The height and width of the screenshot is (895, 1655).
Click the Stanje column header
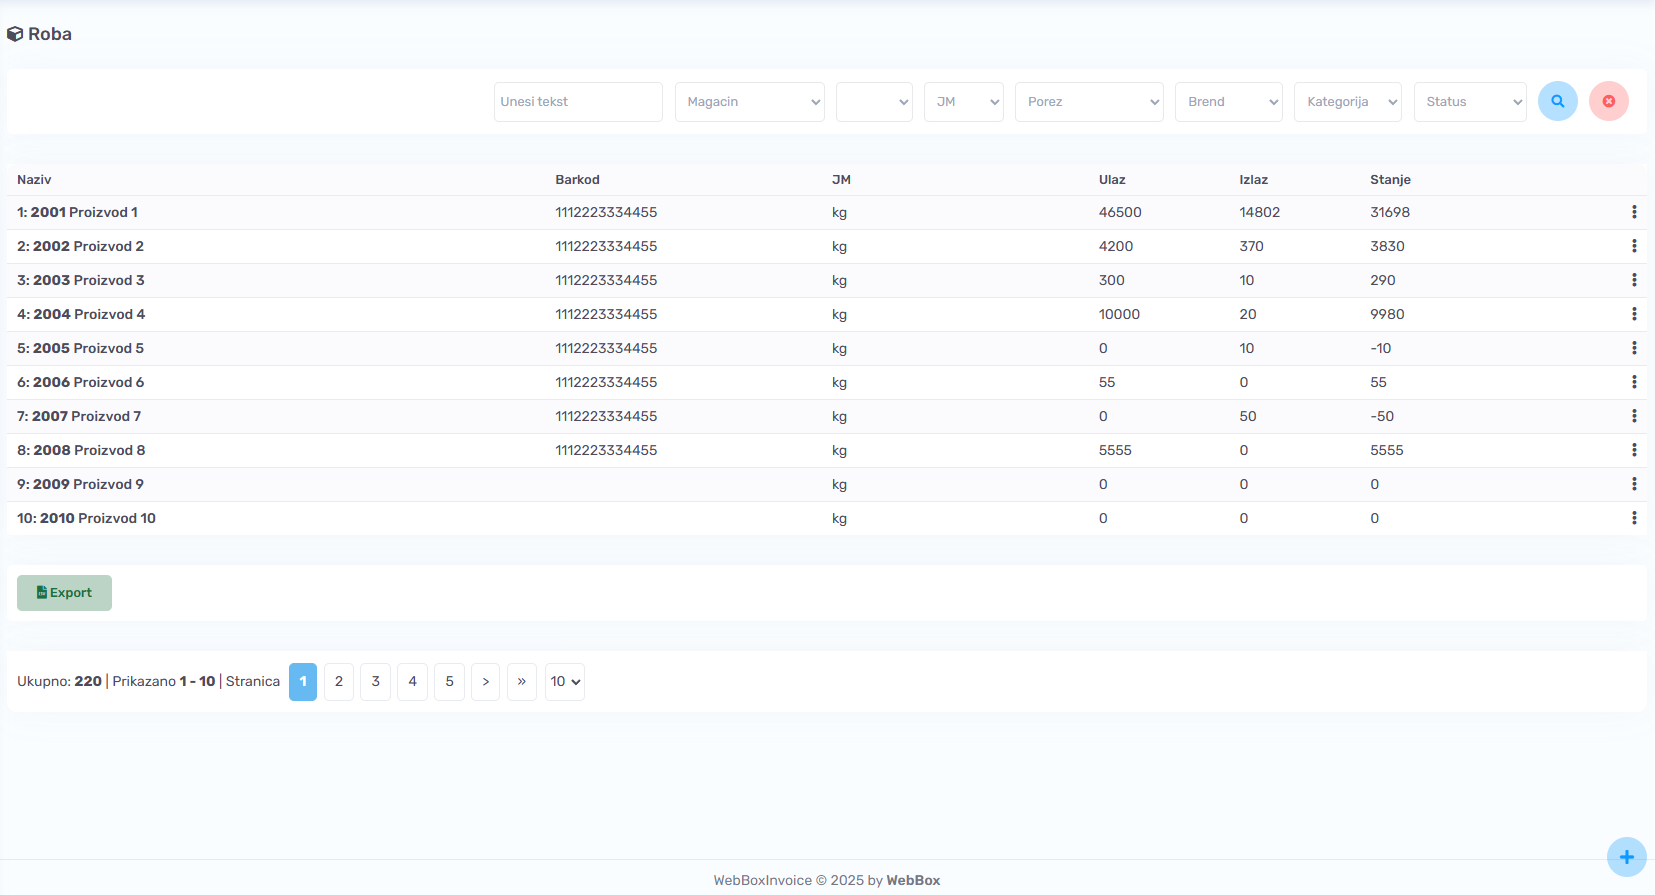point(1390,180)
